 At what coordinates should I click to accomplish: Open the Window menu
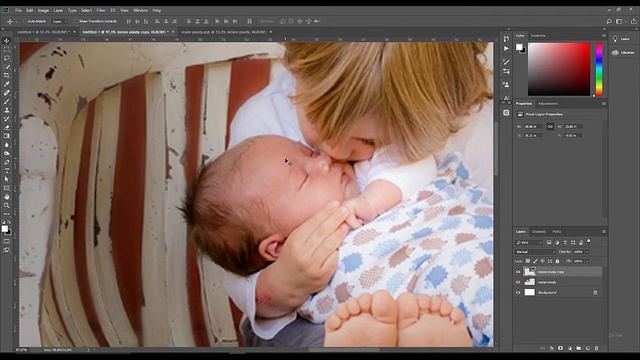point(141,10)
